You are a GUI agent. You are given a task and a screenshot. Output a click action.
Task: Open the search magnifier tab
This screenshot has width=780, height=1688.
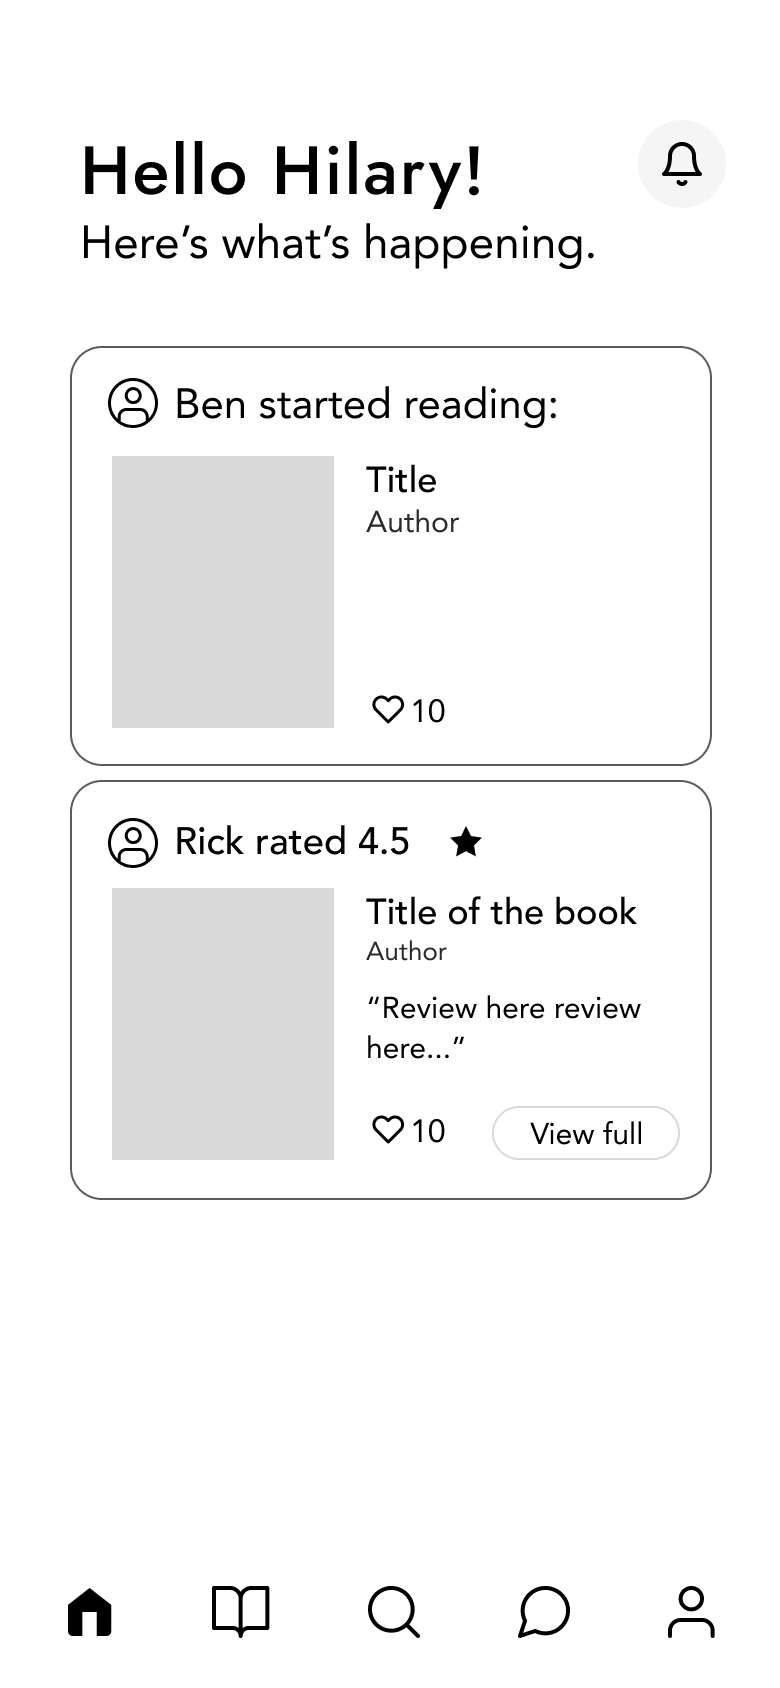(393, 1612)
